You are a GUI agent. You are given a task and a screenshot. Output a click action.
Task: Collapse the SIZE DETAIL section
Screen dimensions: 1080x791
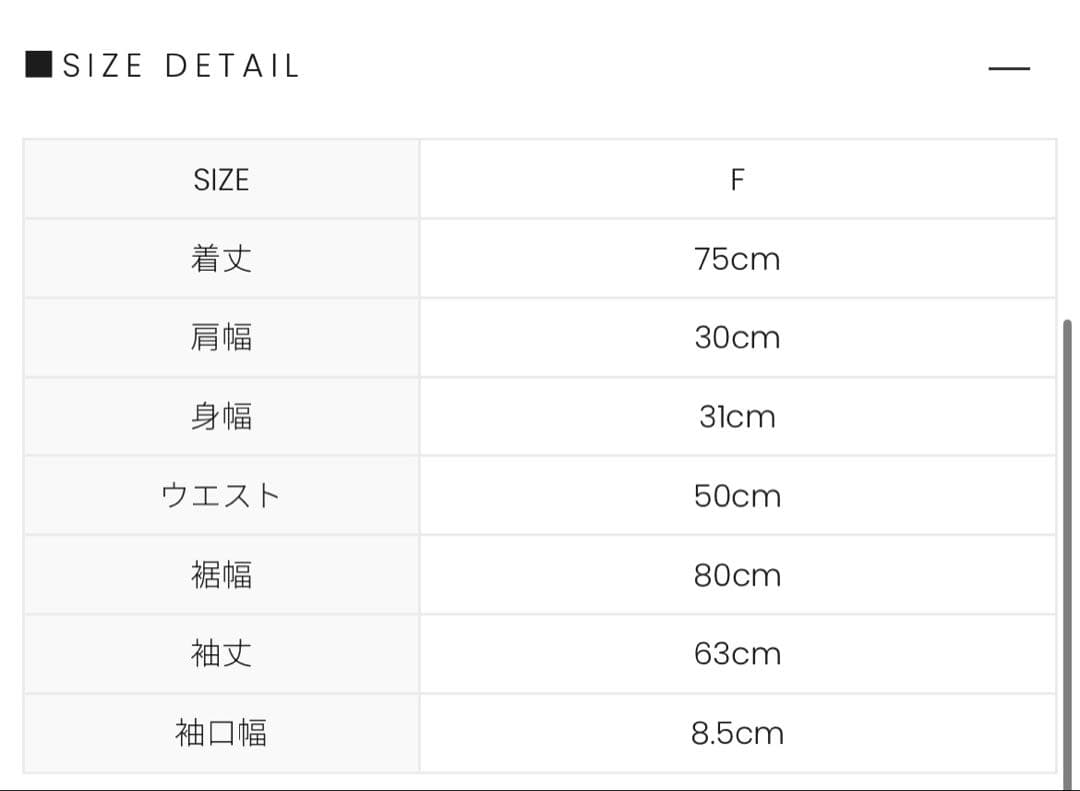[1008, 68]
